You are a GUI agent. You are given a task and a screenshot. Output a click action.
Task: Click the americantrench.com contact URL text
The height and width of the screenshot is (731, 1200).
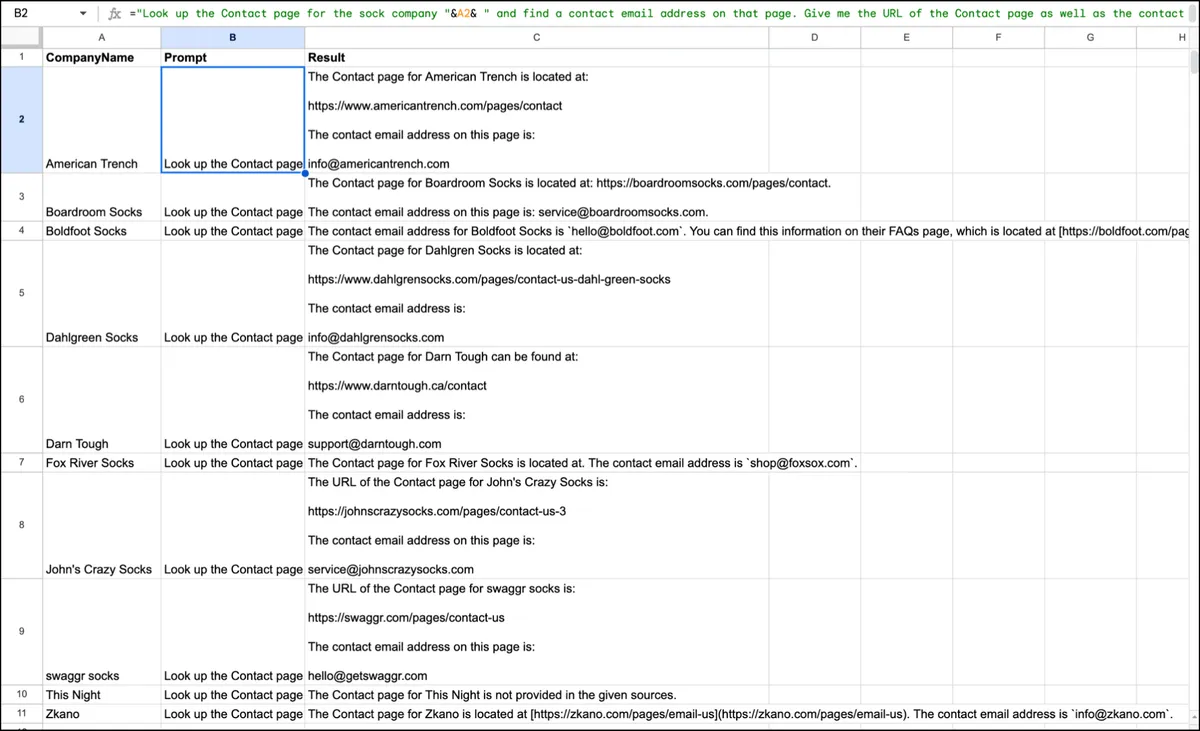click(x=435, y=105)
